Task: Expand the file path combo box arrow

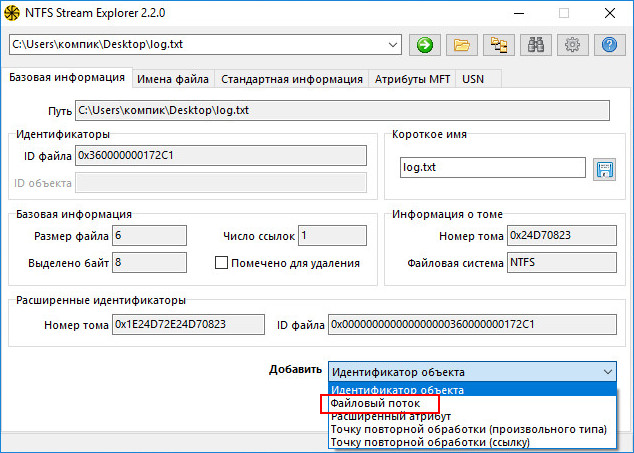Action: click(x=393, y=44)
